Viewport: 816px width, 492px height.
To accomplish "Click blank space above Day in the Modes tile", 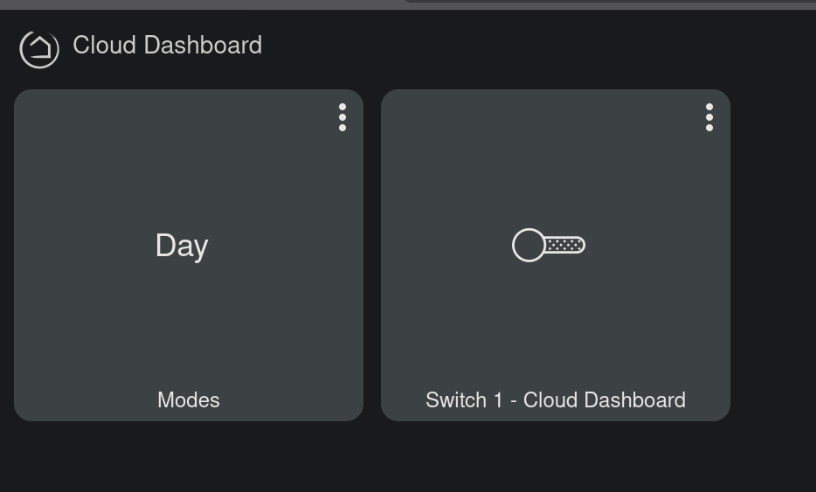I will coord(181,160).
